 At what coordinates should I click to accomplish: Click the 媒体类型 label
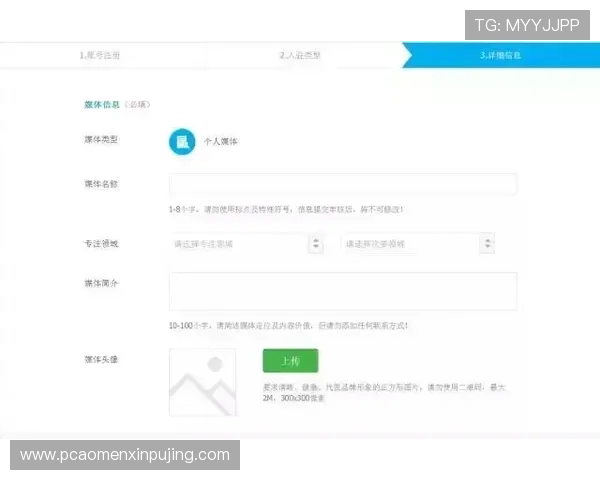click(x=101, y=140)
